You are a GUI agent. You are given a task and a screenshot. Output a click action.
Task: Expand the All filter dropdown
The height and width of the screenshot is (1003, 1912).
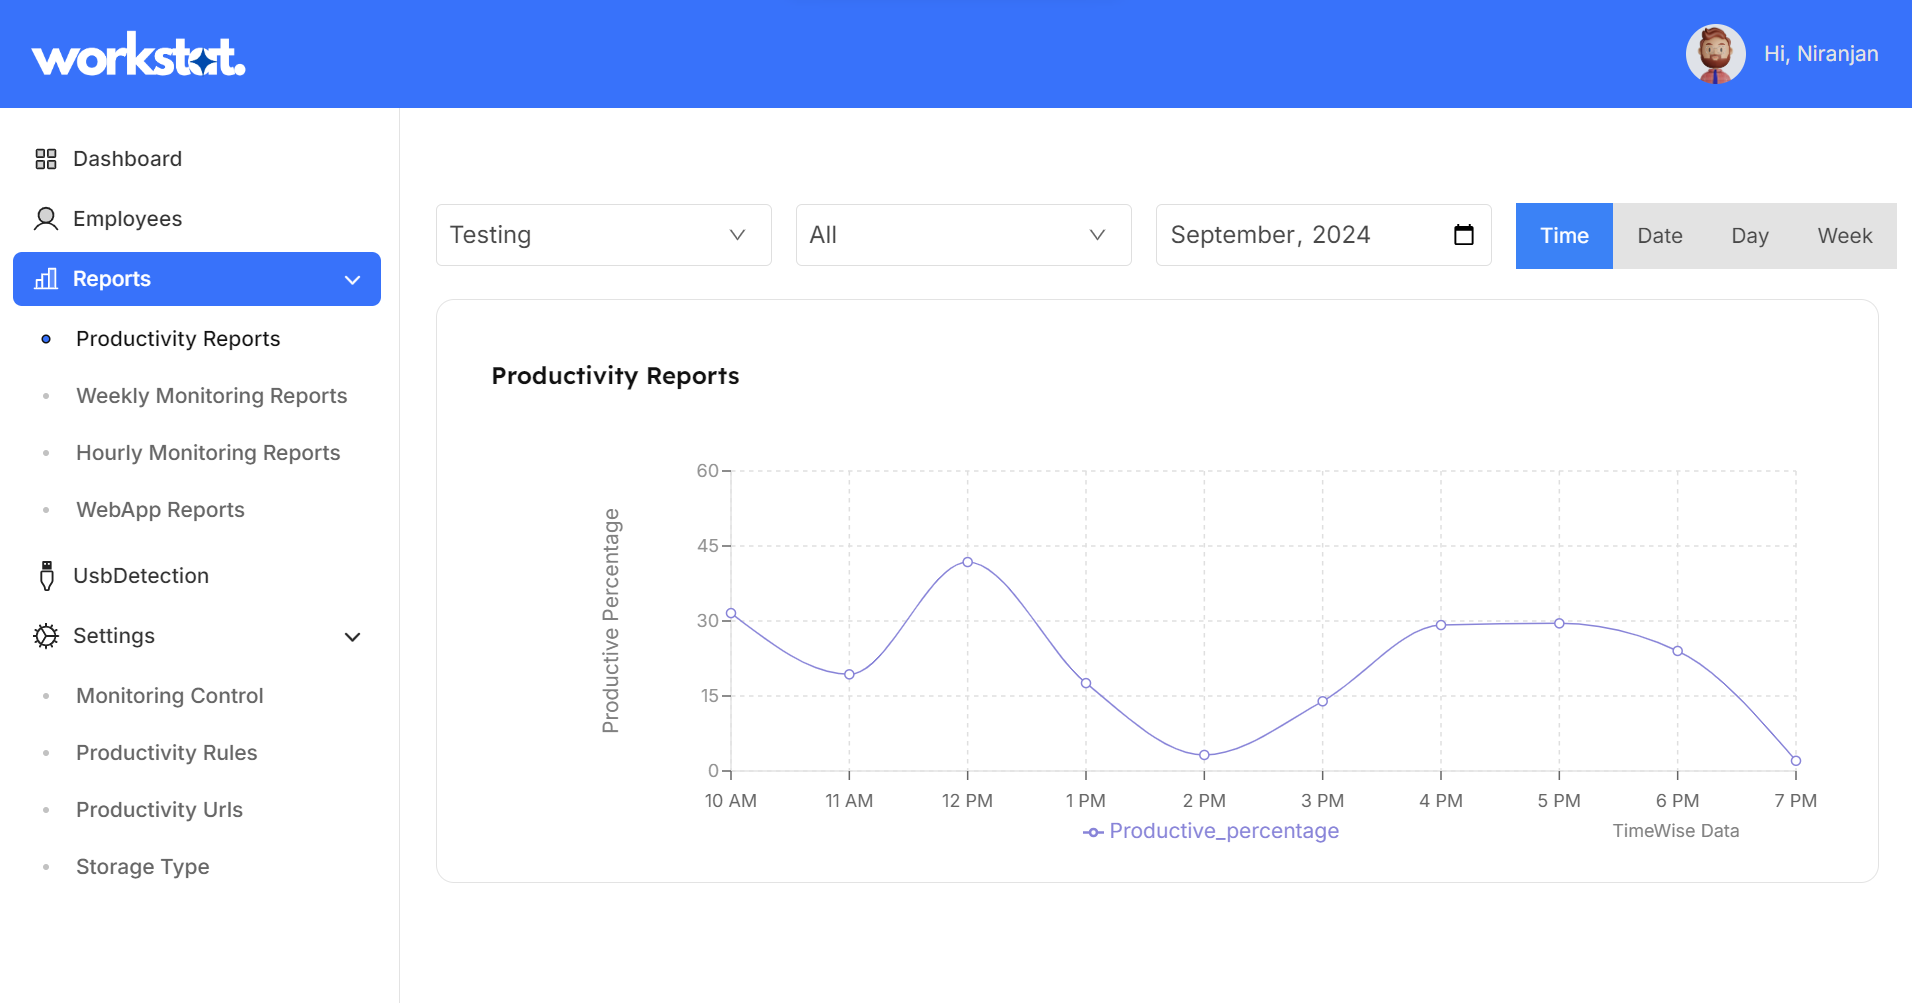pos(962,235)
